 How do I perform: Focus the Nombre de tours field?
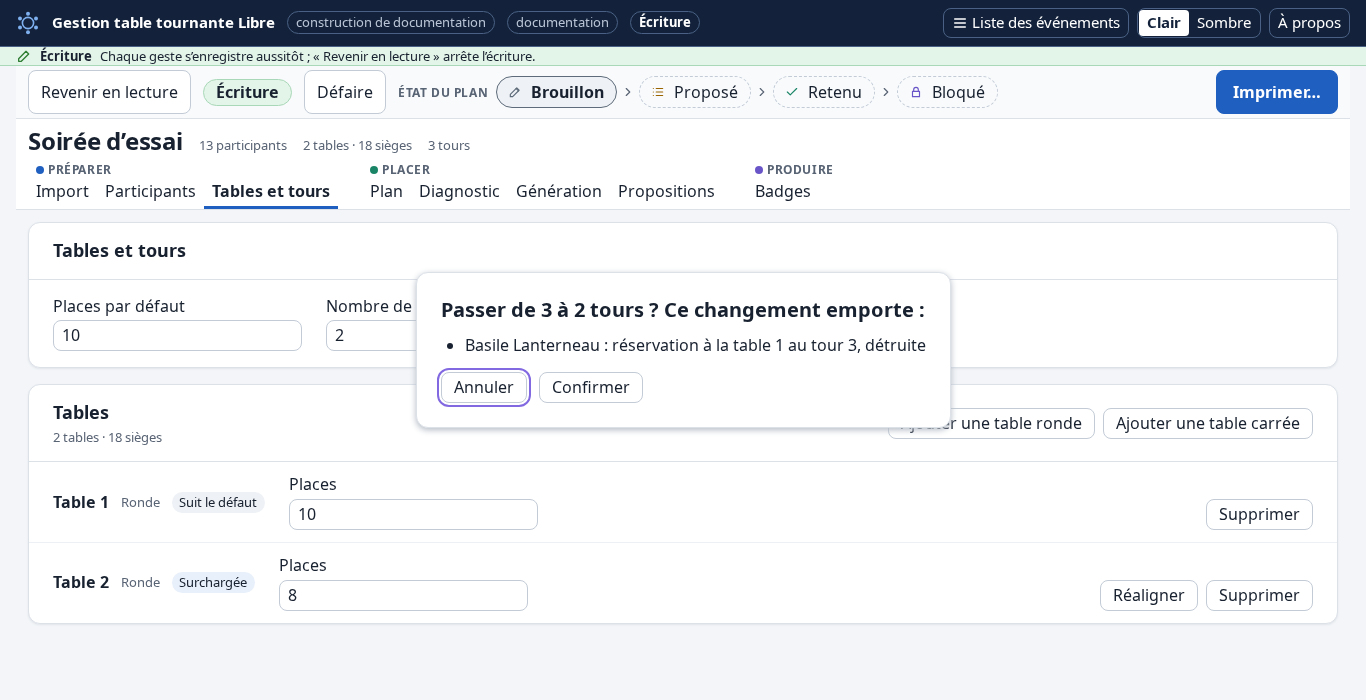point(371,335)
